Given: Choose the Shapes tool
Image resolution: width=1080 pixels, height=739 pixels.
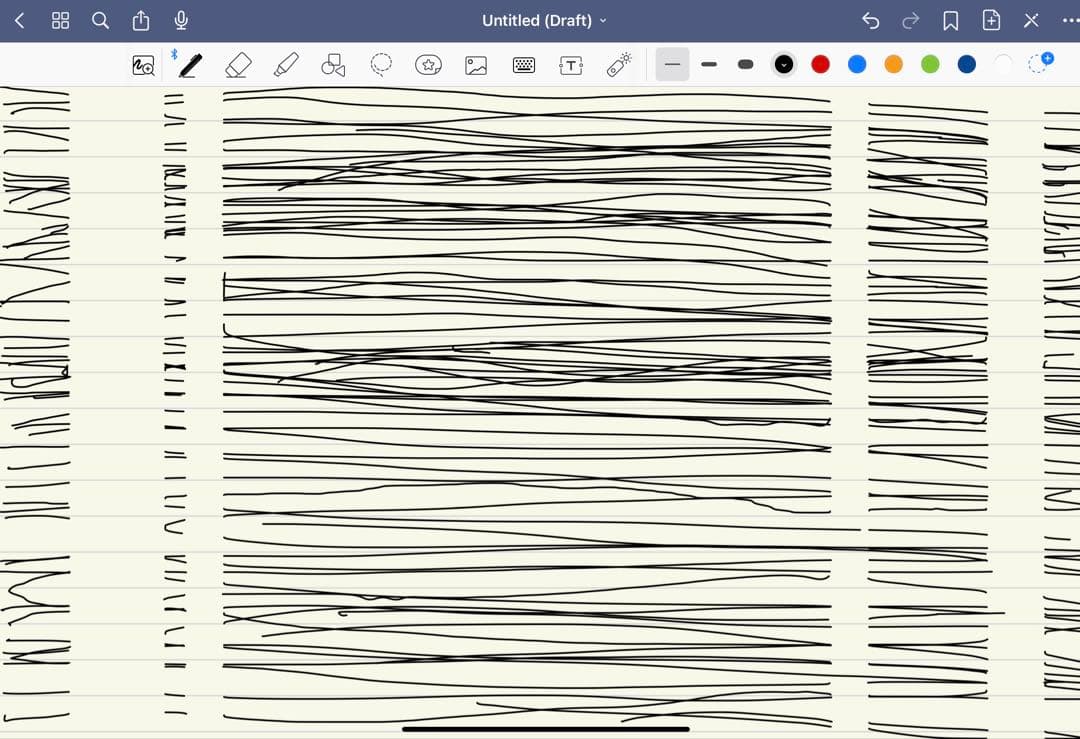Looking at the screenshot, I should tap(333, 65).
